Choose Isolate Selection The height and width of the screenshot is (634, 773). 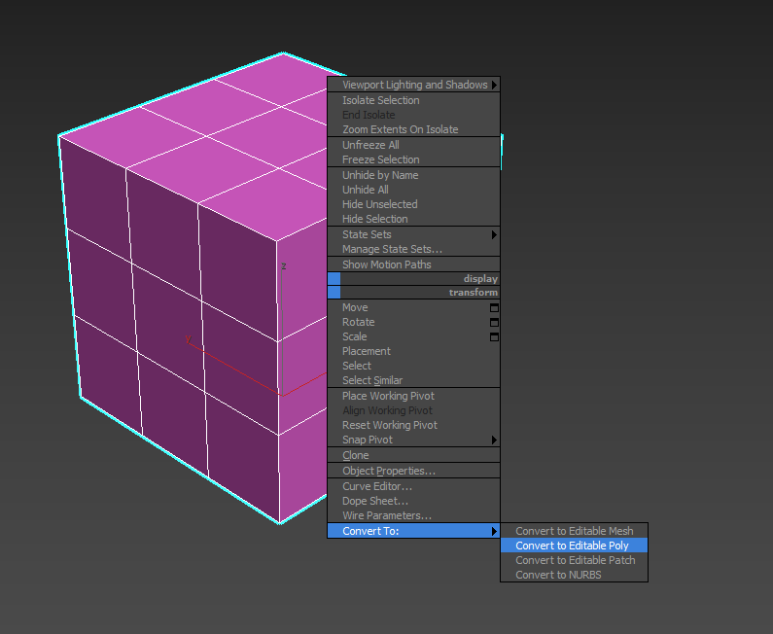click(x=414, y=100)
